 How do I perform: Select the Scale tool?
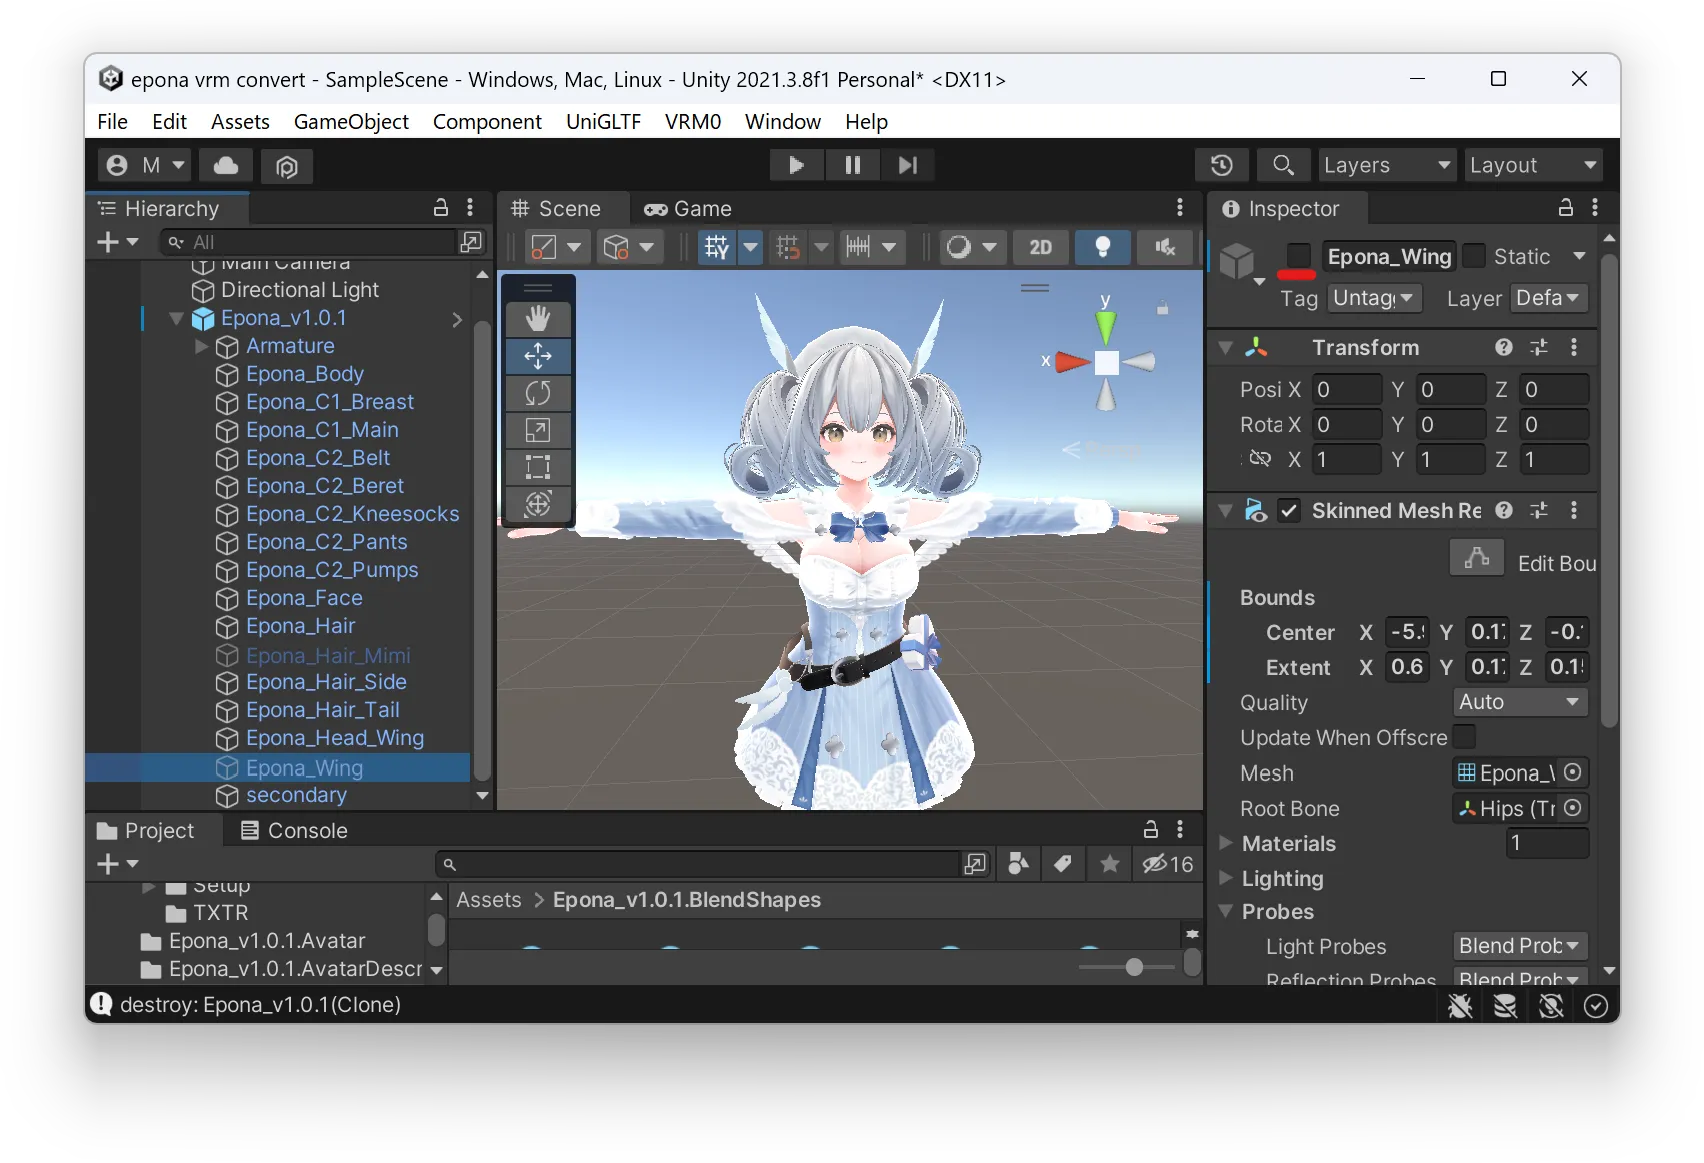coord(538,430)
